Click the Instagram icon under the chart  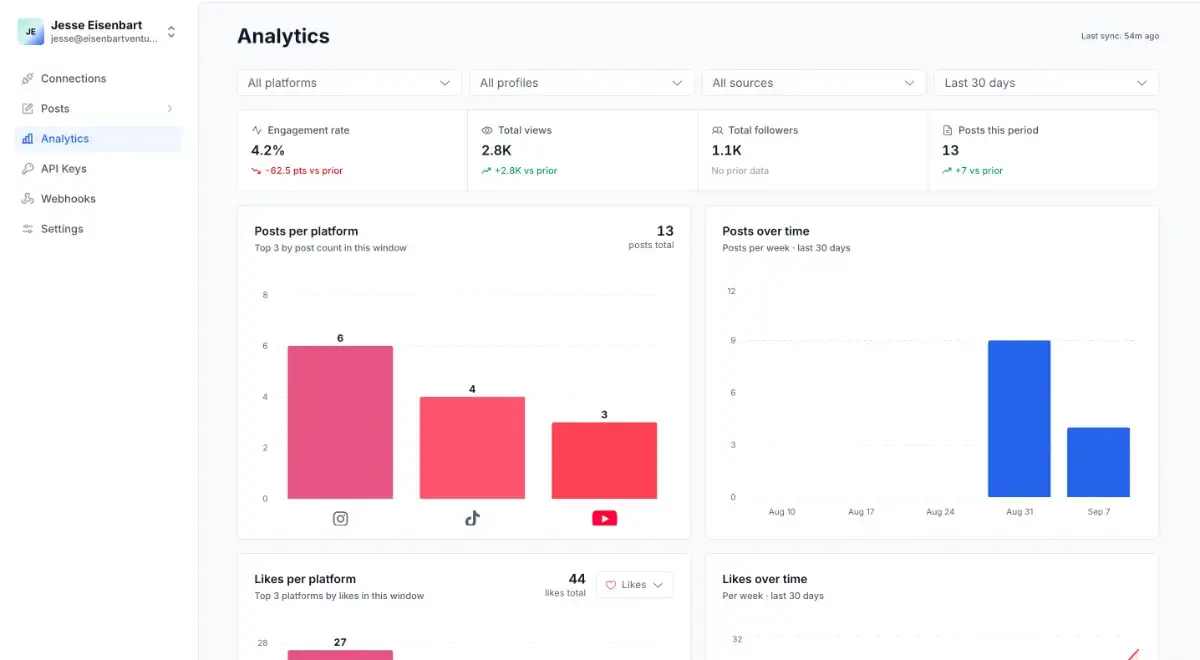click(x=340, y=518)
